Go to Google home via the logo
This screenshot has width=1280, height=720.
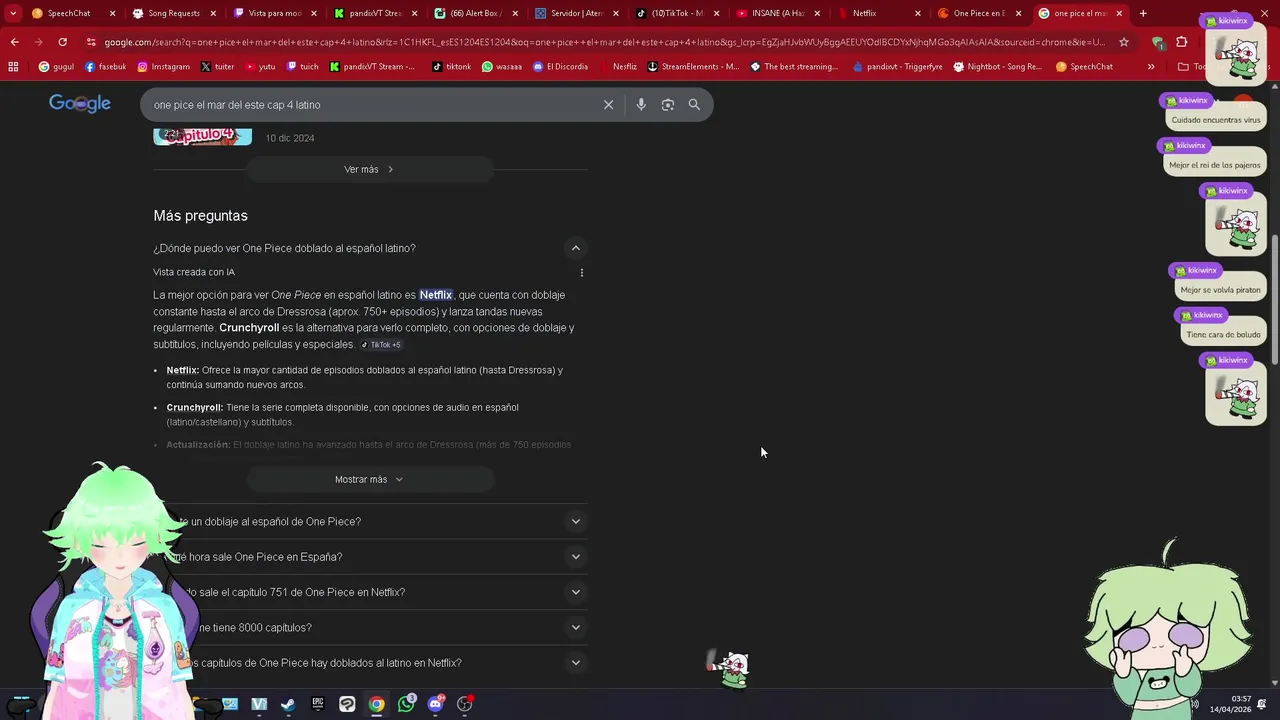(x=80, y=104)
